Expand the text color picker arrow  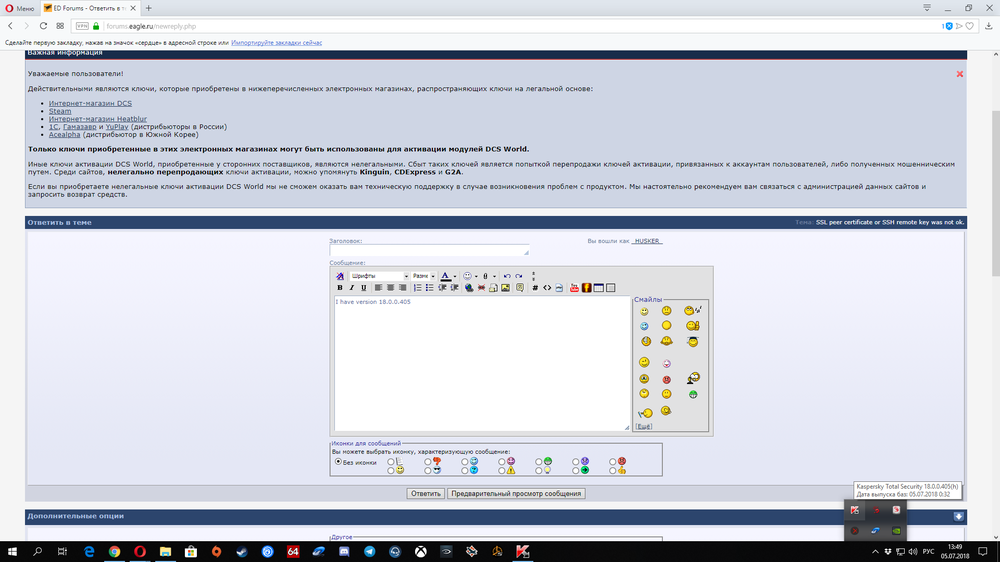pos(455,276)
